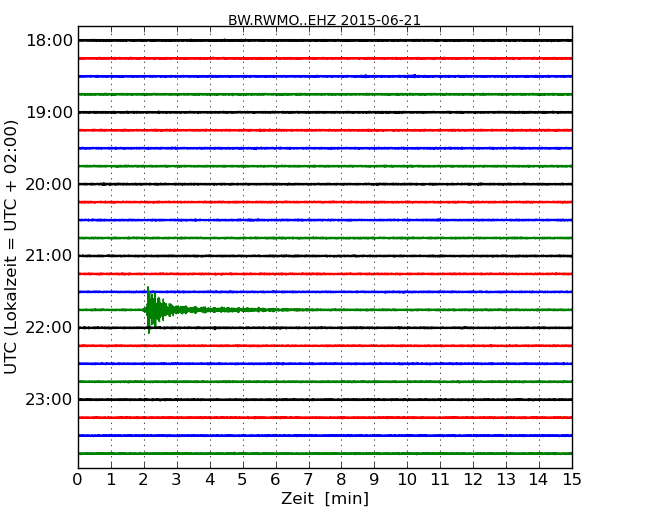Screen dimensions: 650x520
Task: Click the x-axis tick label 12
Action: [473, 479]
